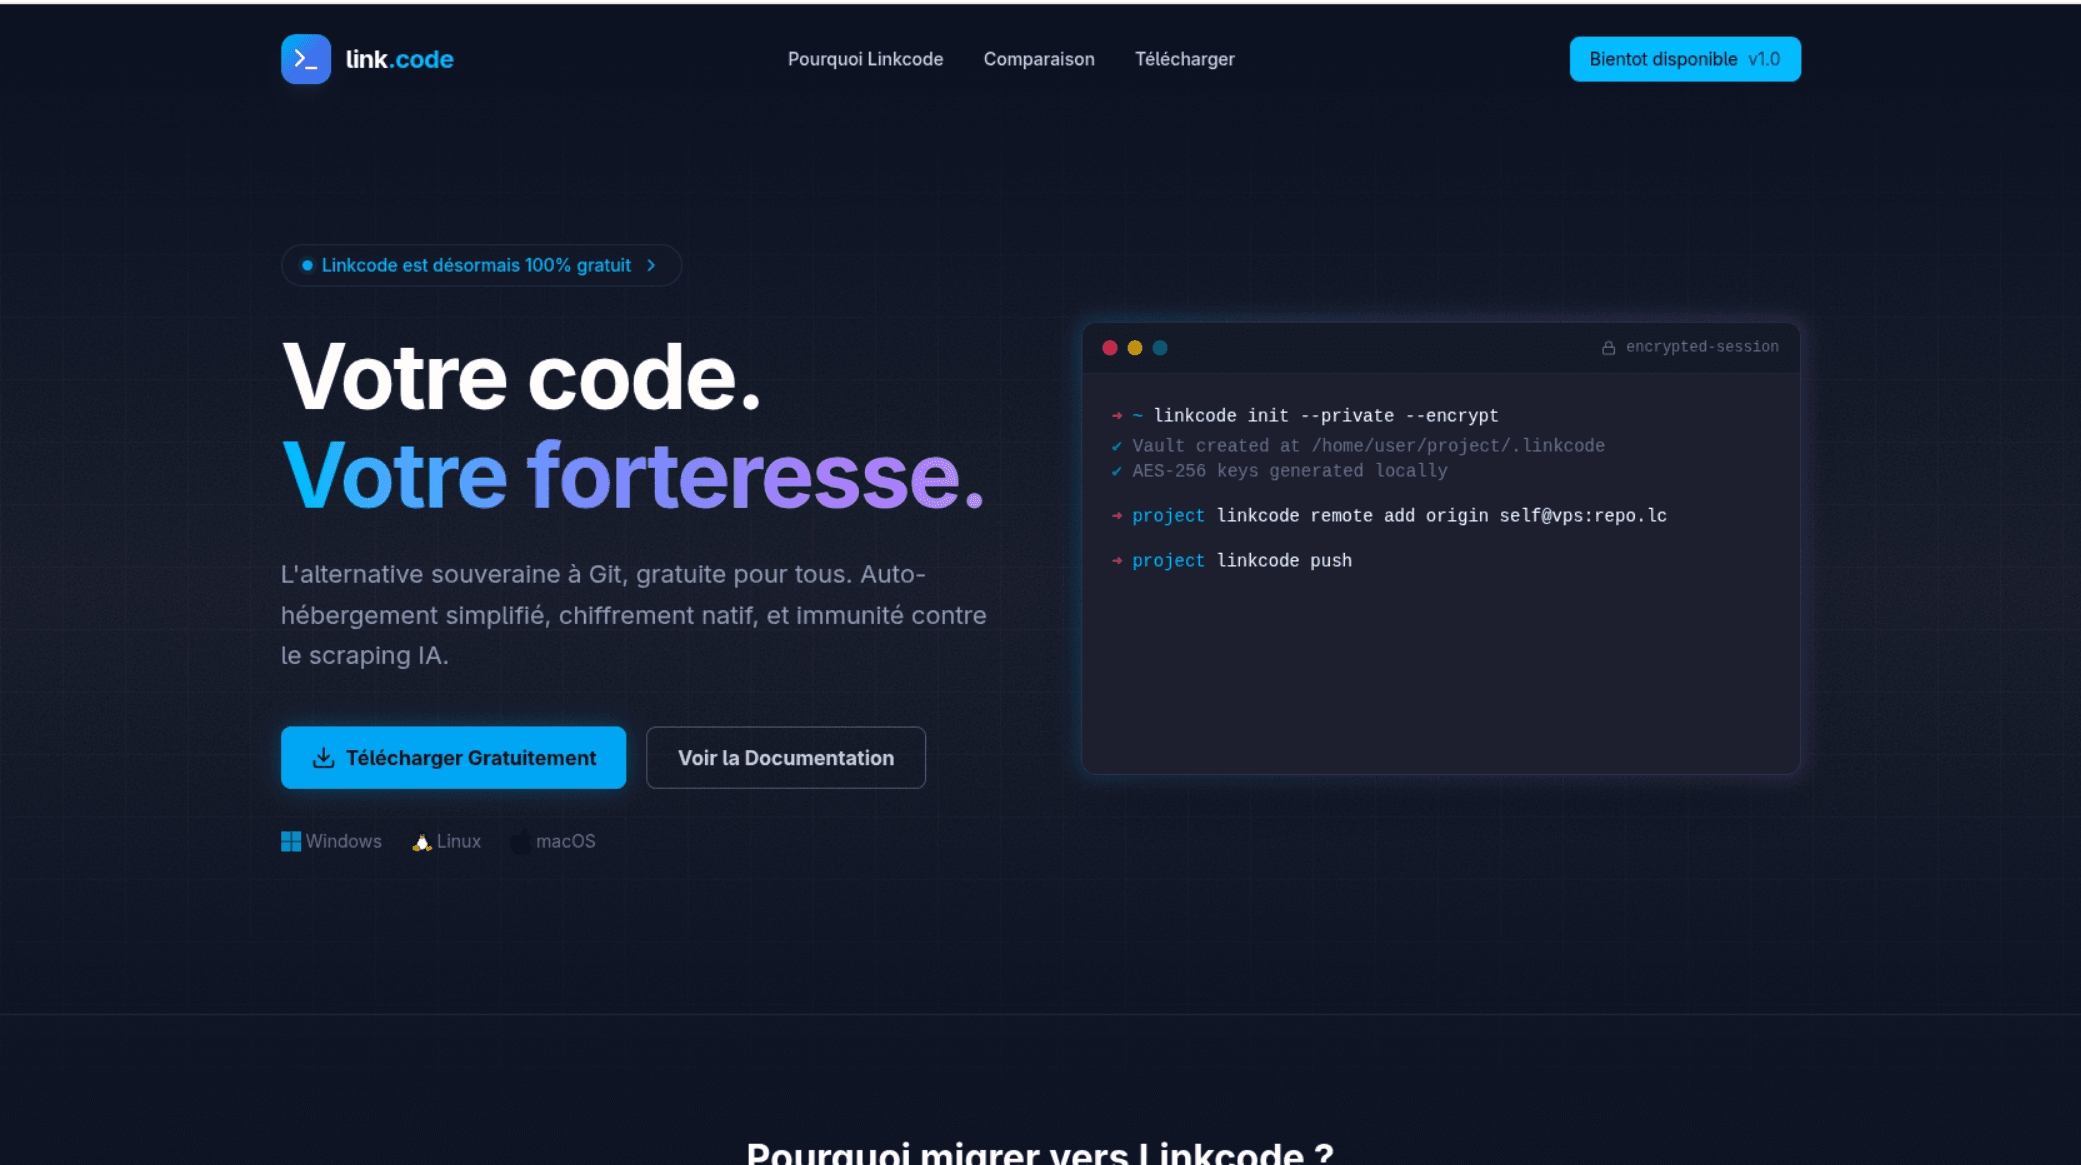Click the blue dot in the gratuit banner
Screen dimensions: 2081x1165
click(x=307, y=265)
